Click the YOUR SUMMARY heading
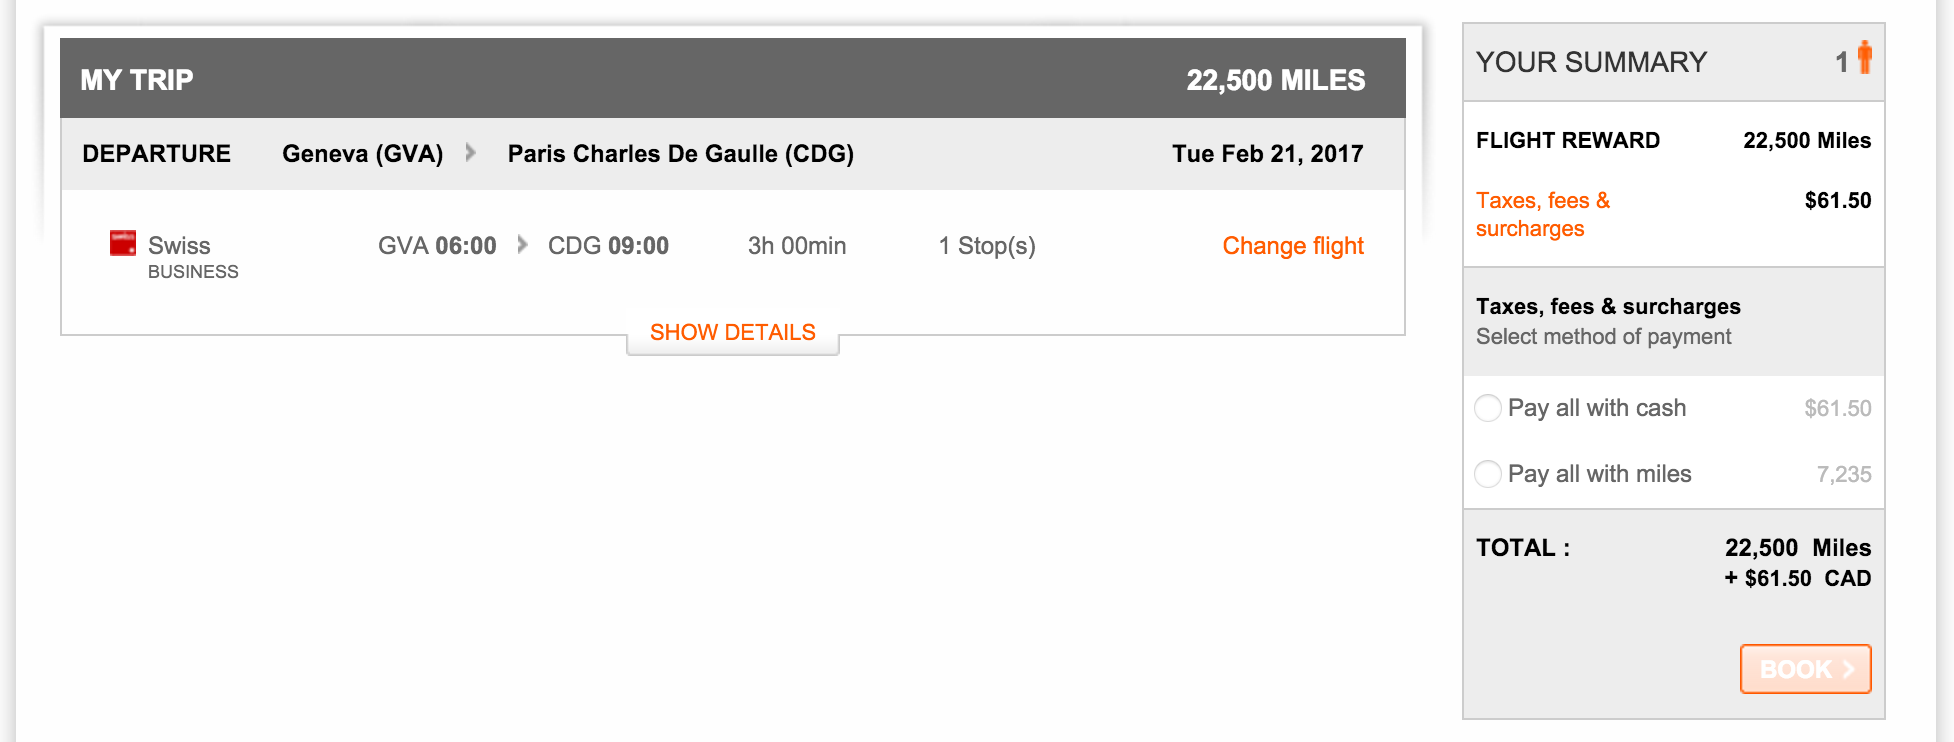 (1591, 62)
